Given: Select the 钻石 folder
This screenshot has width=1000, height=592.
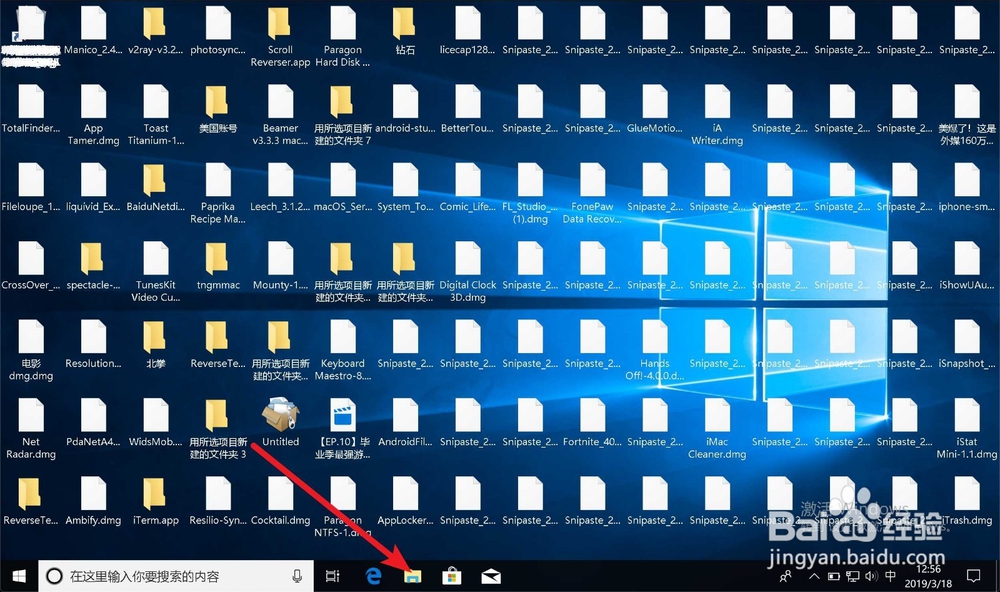Looking at the screenshot, I should click(405, 30).
